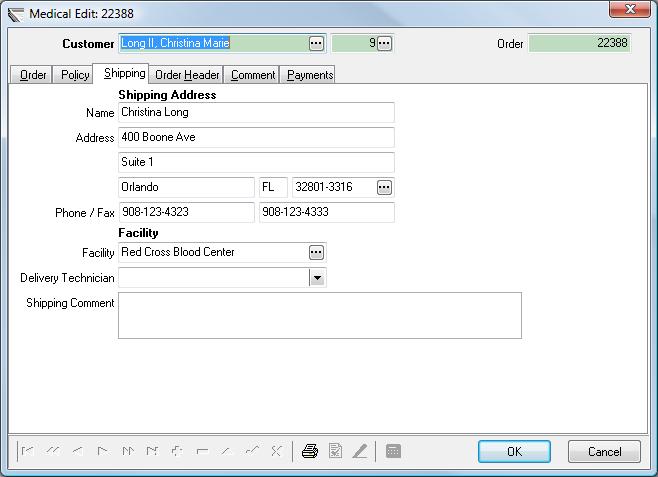
Task: Click the previous page double-arrow icon
Action: click(53, 451)
